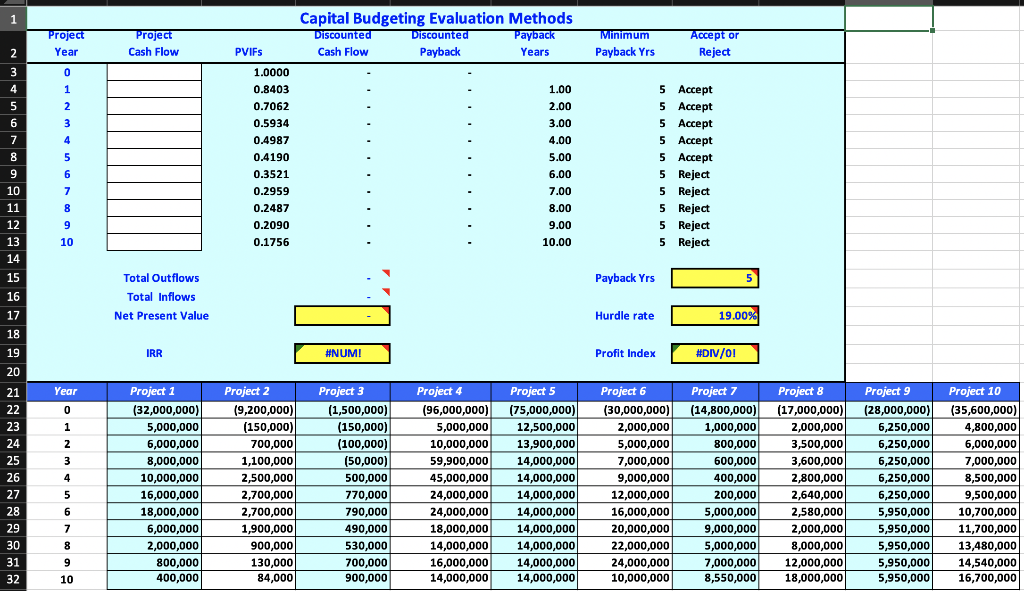Click row header 22
The width and height of the screenshot is (1024, 591).
[12, 408]
